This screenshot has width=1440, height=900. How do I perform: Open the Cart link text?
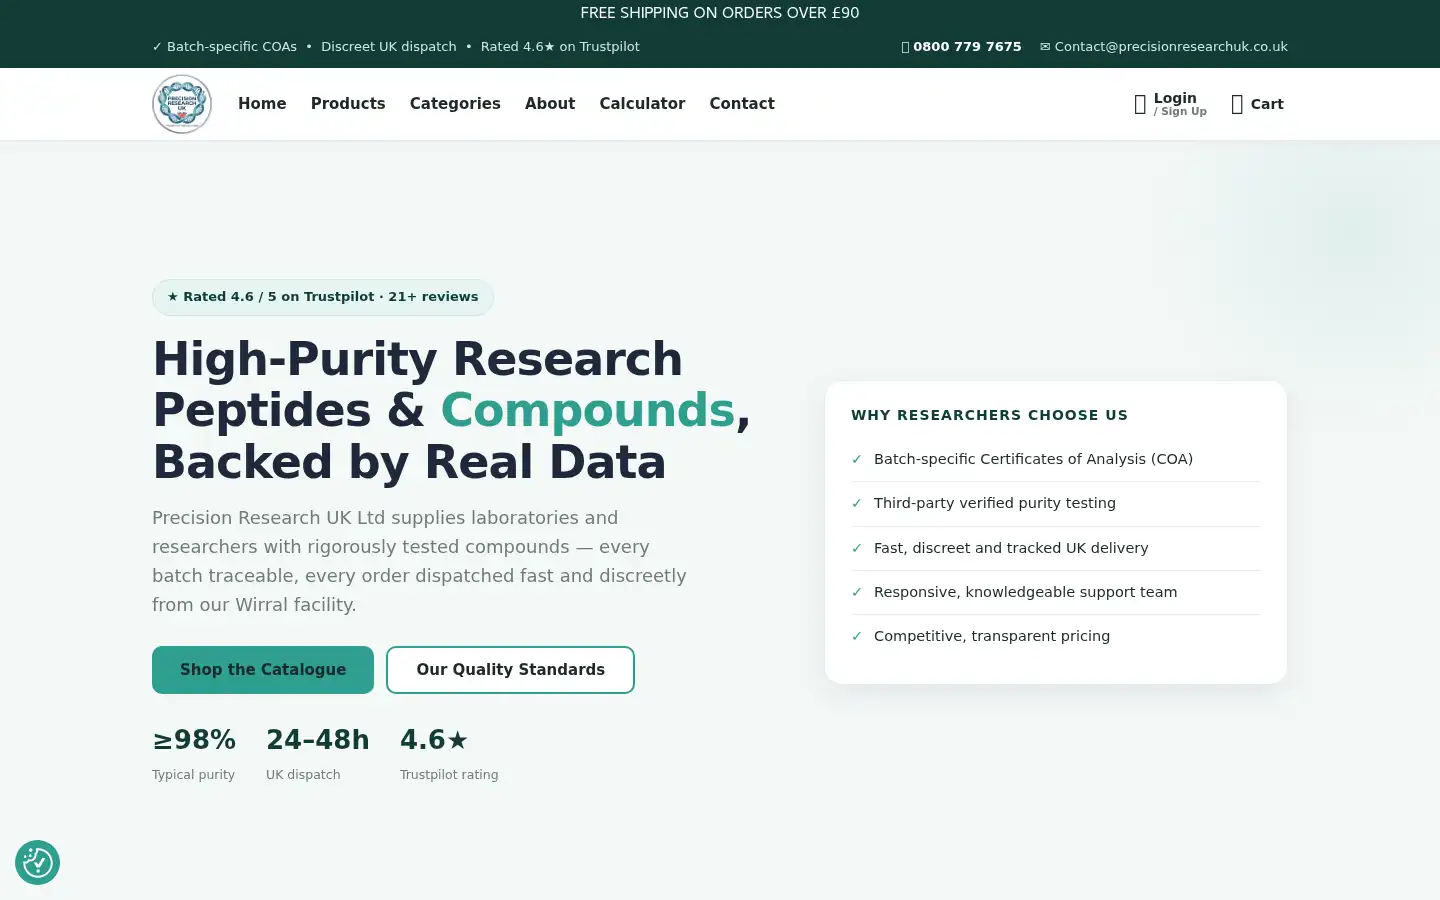point(1267,104)
